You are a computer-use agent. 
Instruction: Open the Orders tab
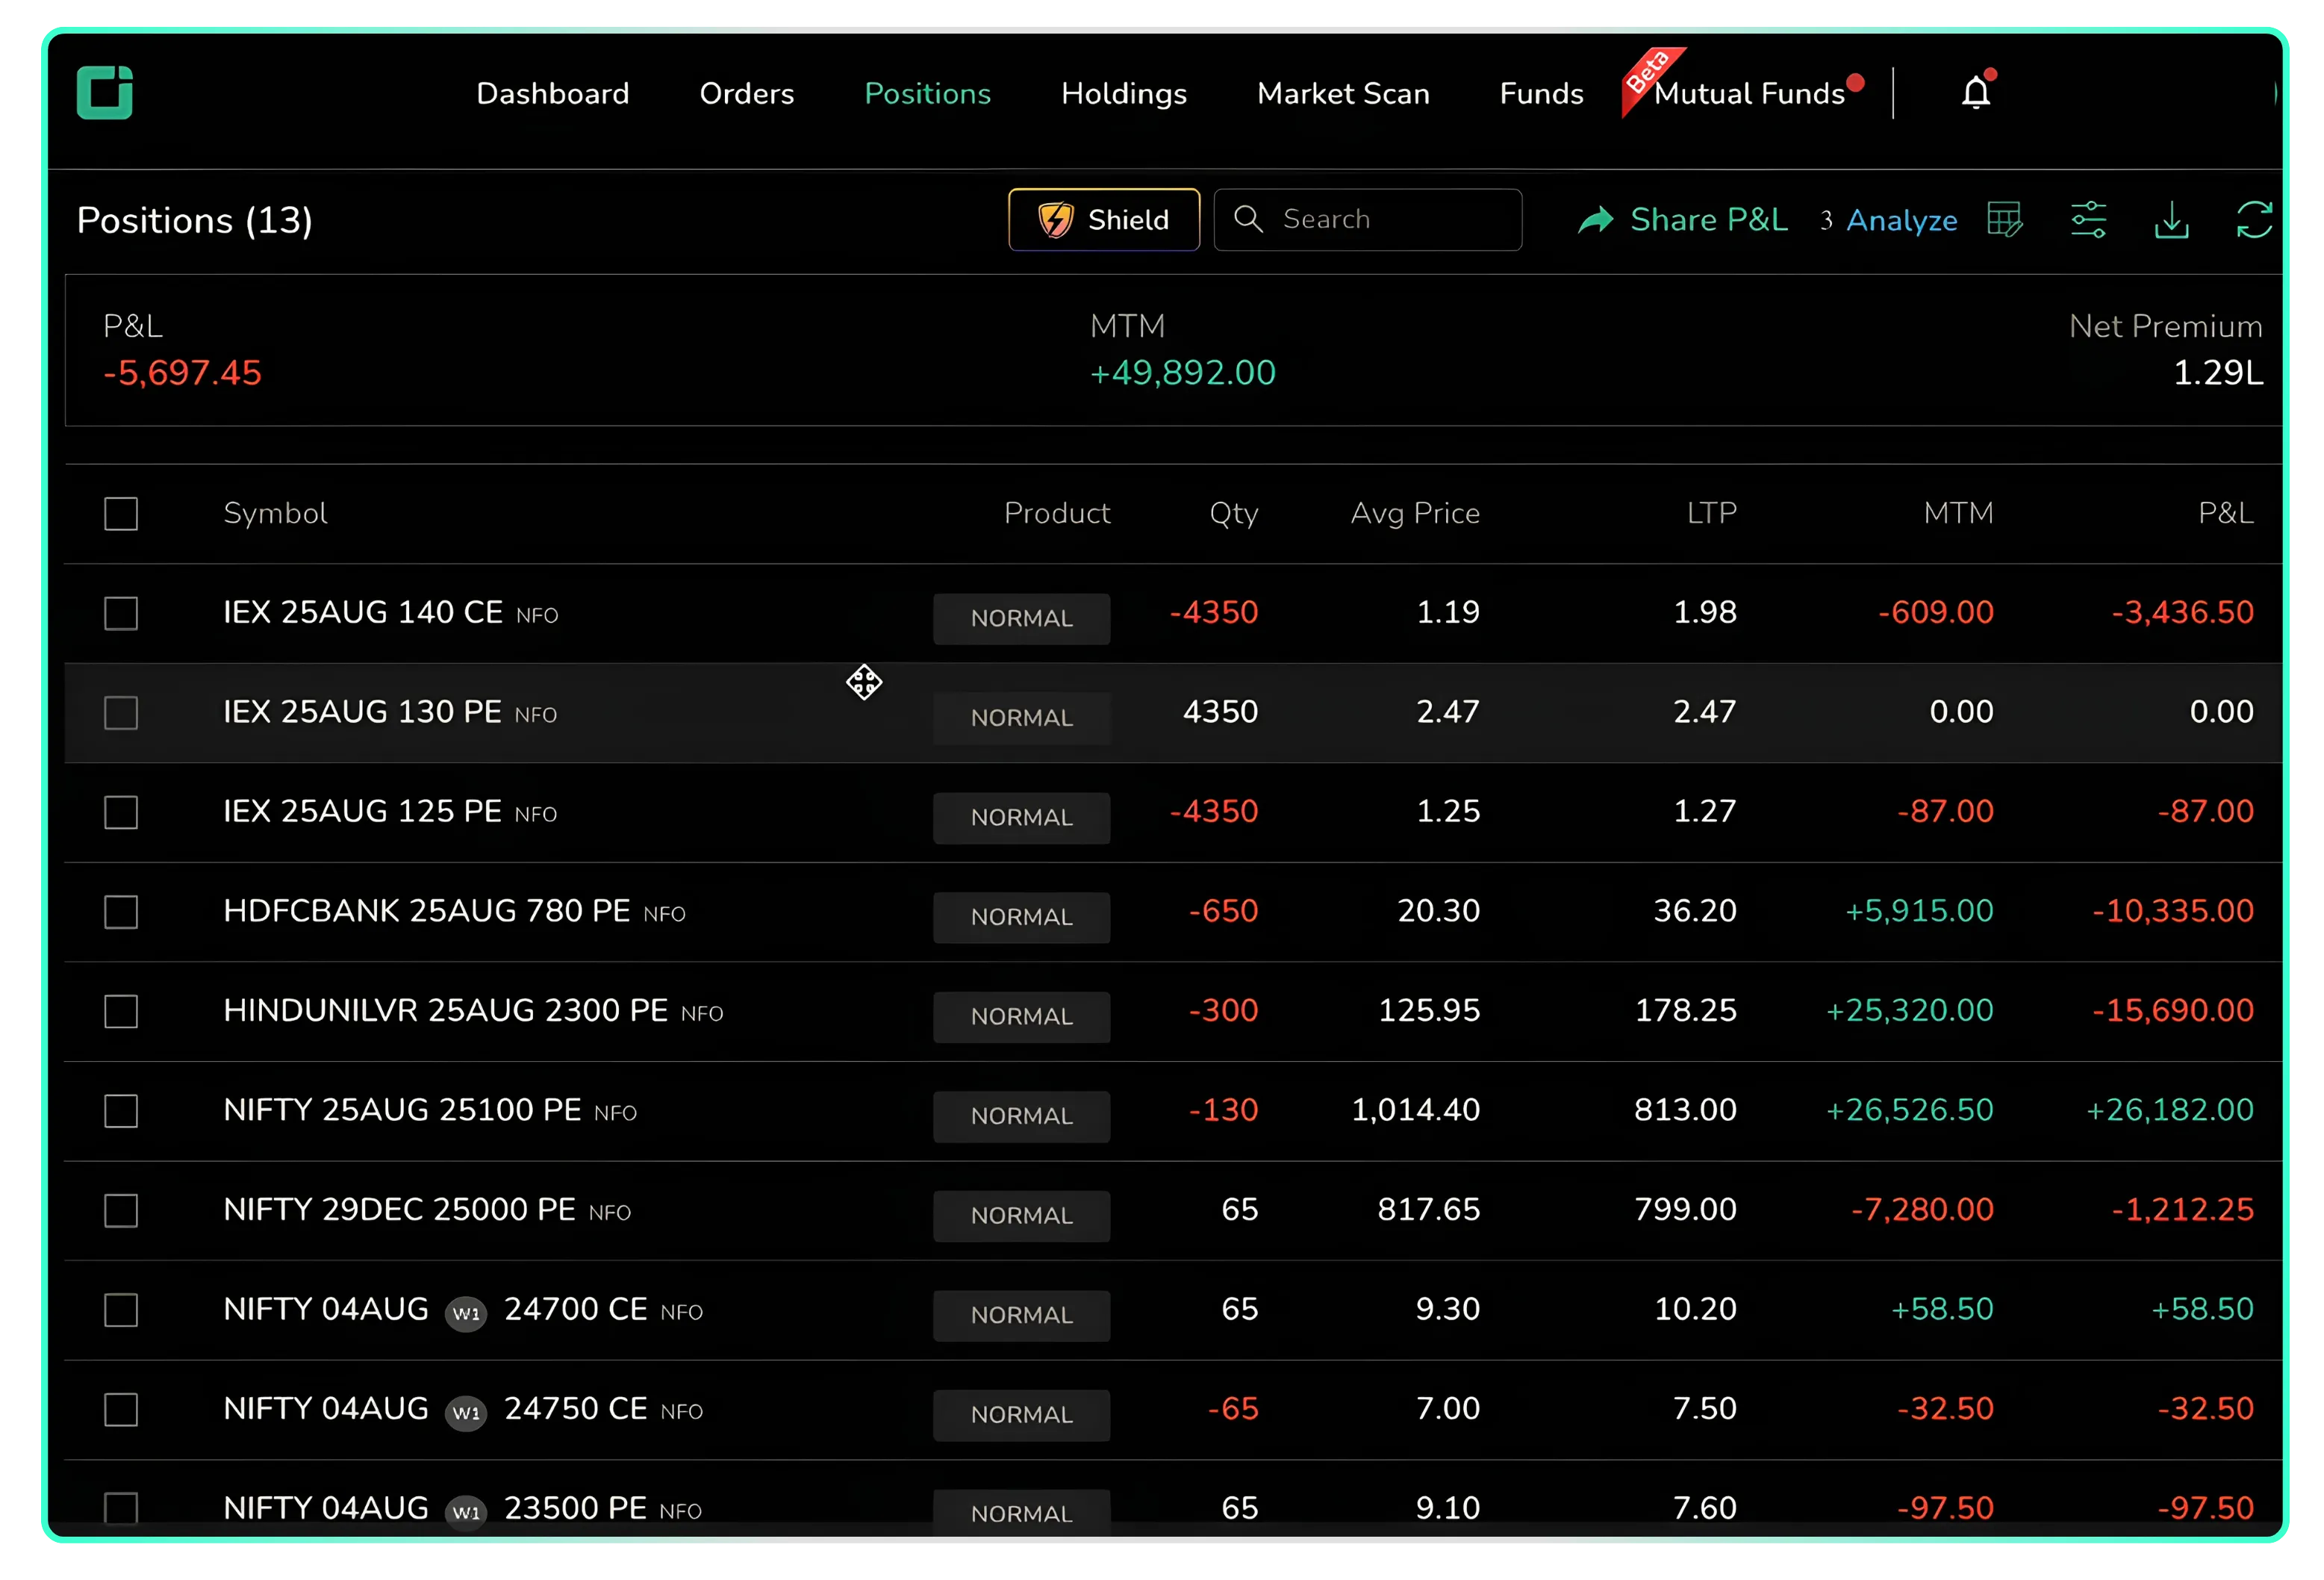click(747, 93)
